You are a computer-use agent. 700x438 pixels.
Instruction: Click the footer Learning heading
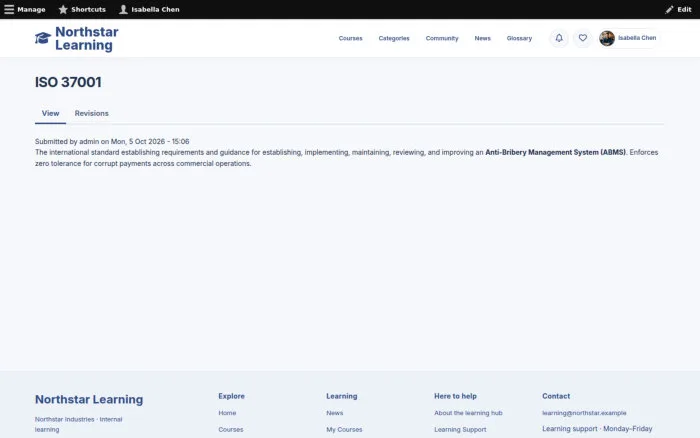pyautogui.click(x=342, y=396)
